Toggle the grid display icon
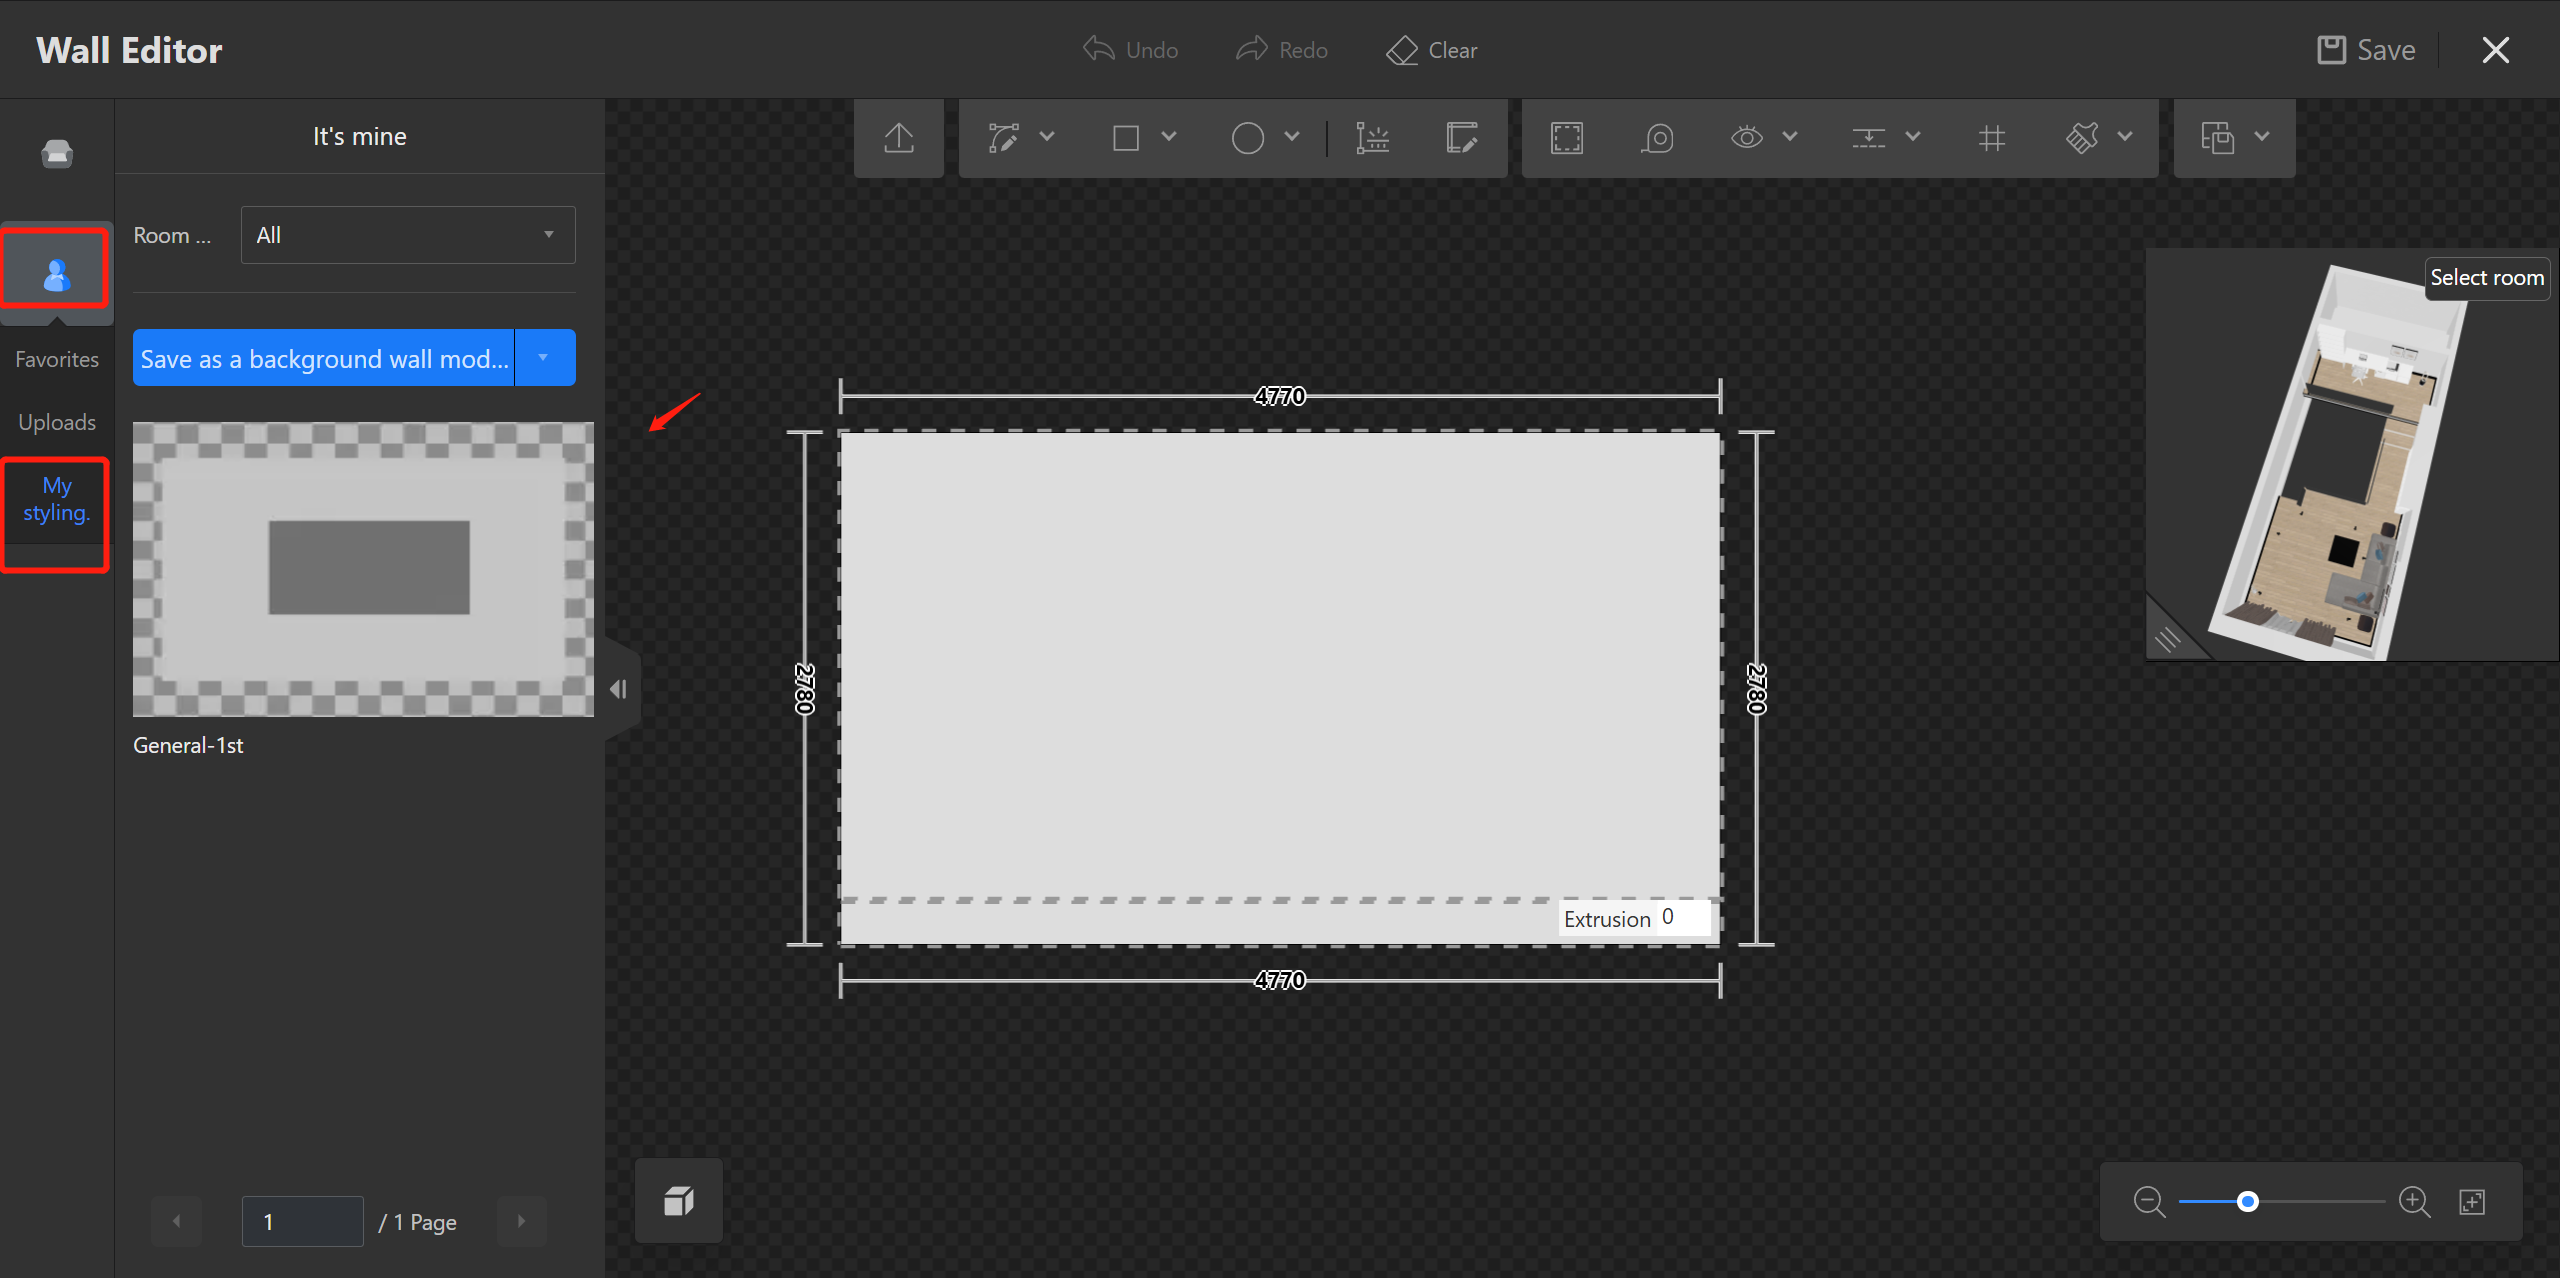2560x1278 pixels. pos(1991,138)
